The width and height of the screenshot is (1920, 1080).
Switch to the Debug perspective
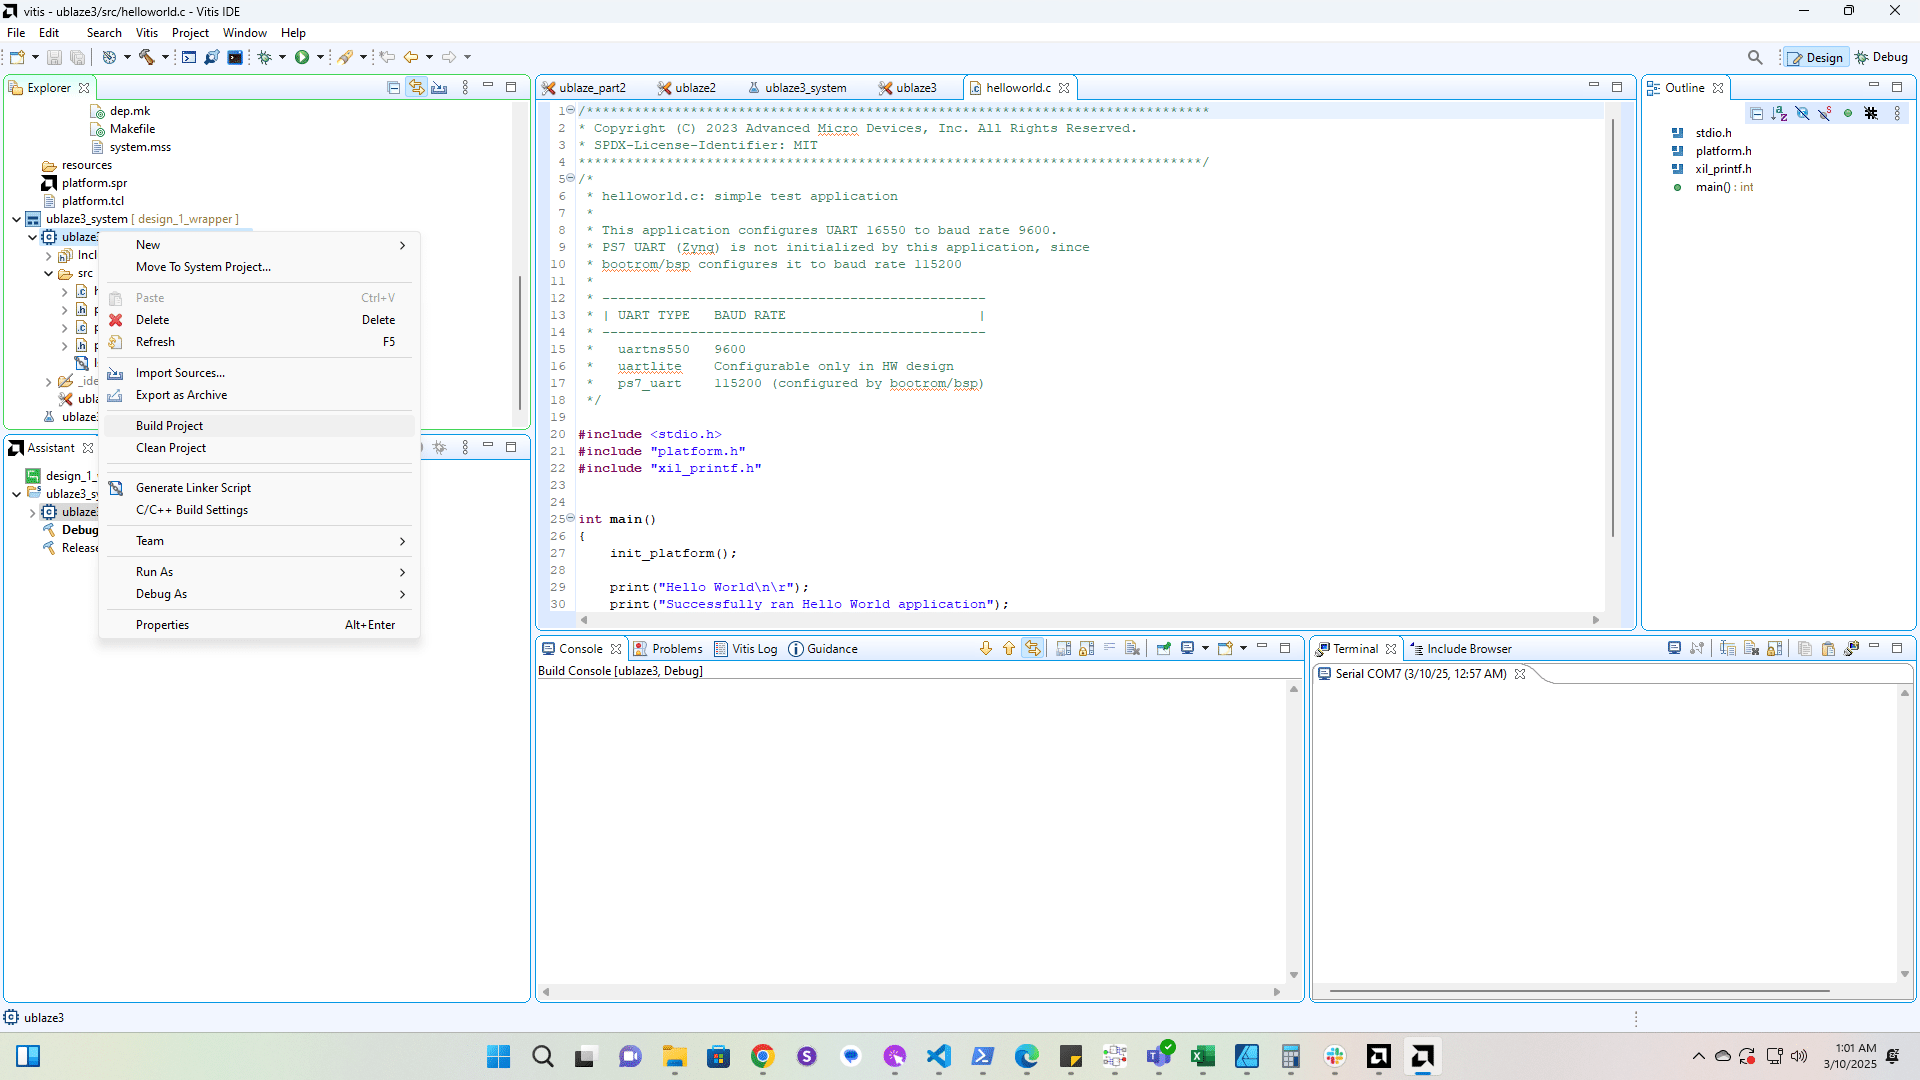coord(1881,57)
